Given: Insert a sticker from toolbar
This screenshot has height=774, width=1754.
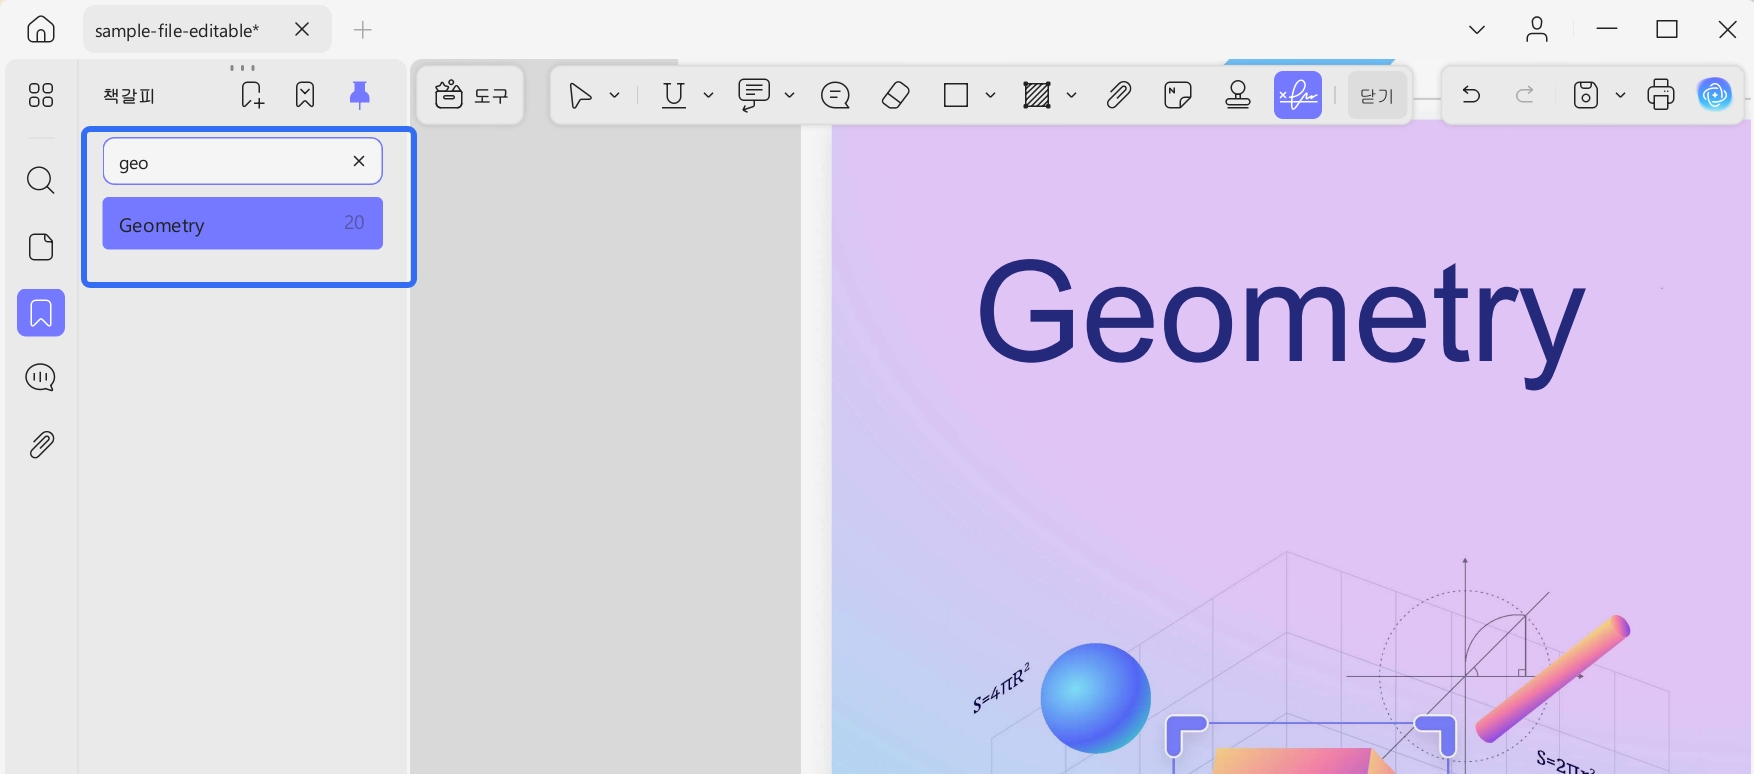Looking at the screenshot, I should point(1178,95).
